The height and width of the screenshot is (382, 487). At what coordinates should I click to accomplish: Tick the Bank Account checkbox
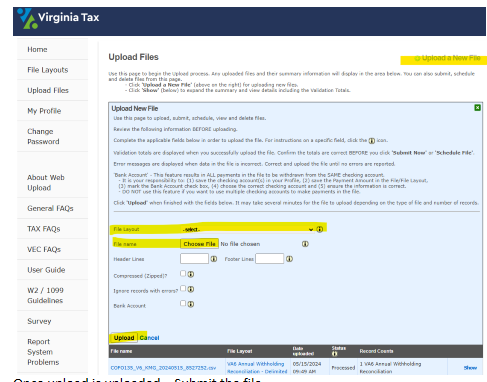(x=183, y=303)
